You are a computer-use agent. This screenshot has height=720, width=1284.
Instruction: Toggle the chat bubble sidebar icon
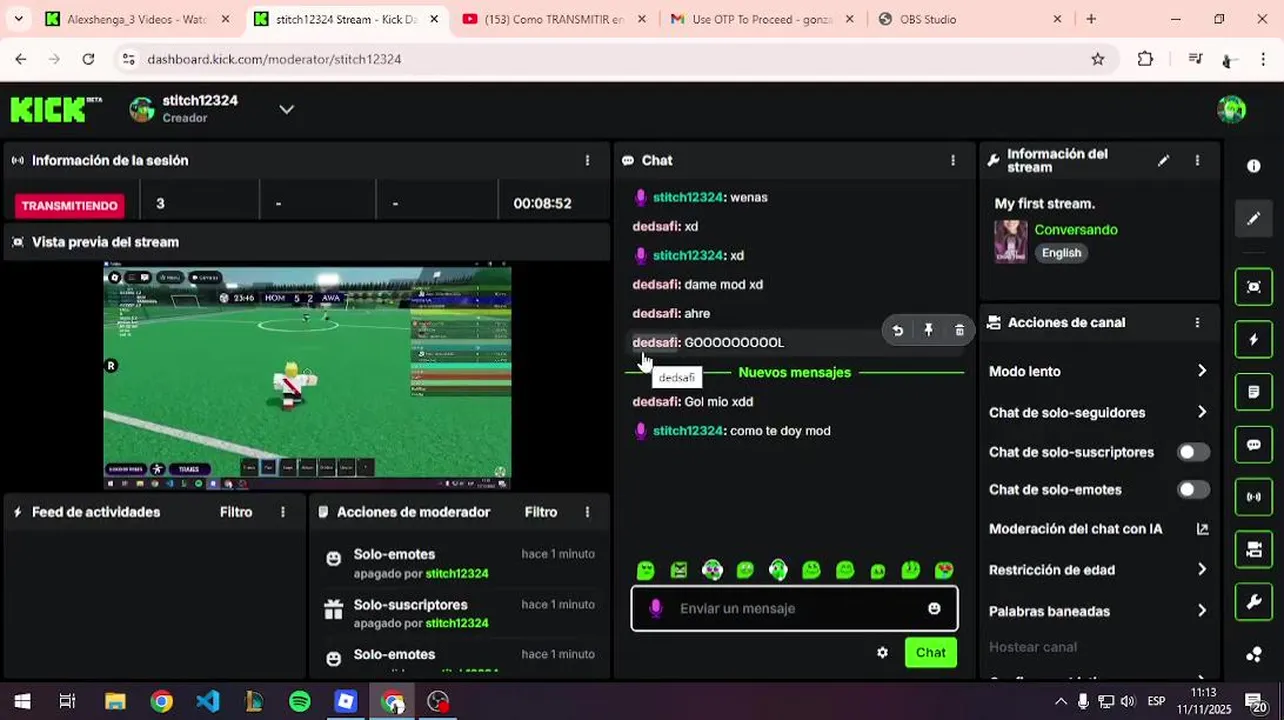[1254, 445]
